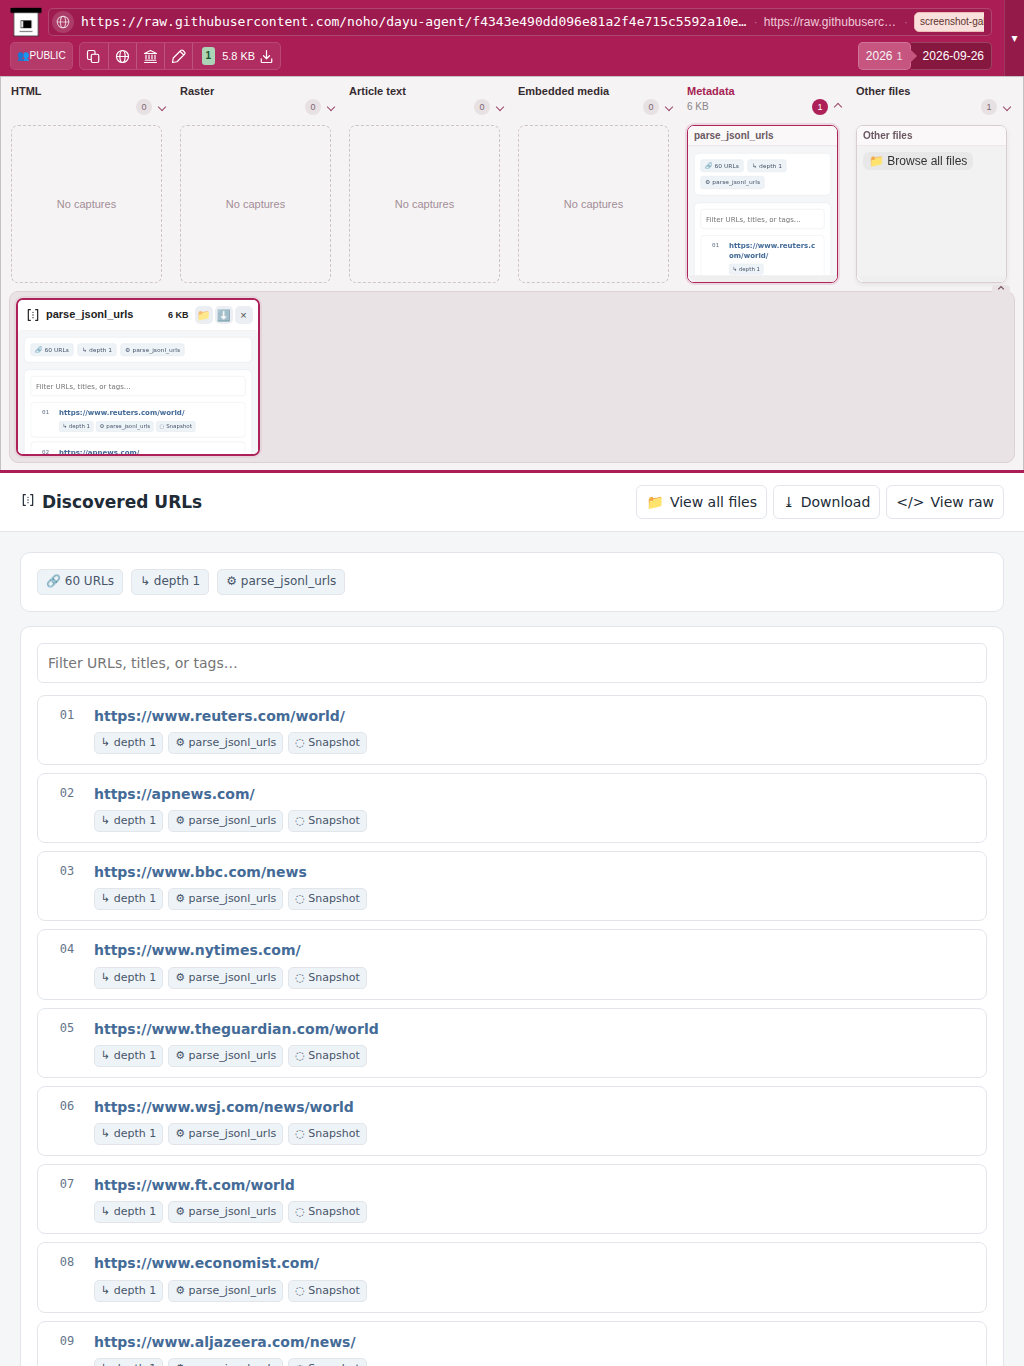
Task: Collapse the preview panel with the small up chevron
Action: point(1000,288)
